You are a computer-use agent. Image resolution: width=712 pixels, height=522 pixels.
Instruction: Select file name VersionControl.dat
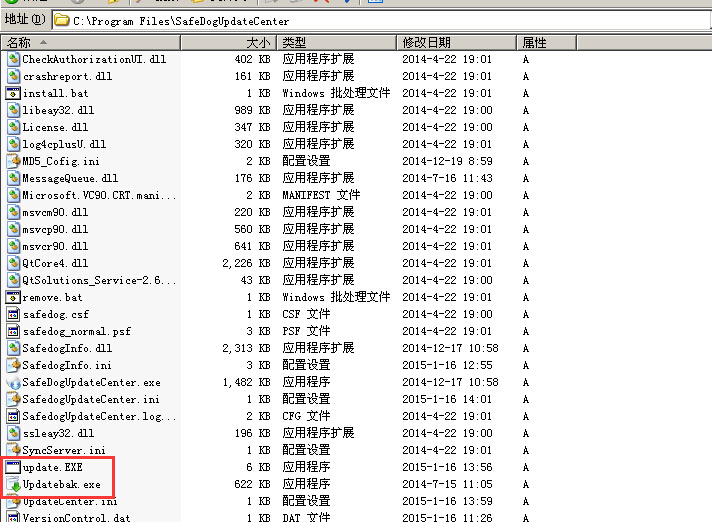click(x=76, y=517)
